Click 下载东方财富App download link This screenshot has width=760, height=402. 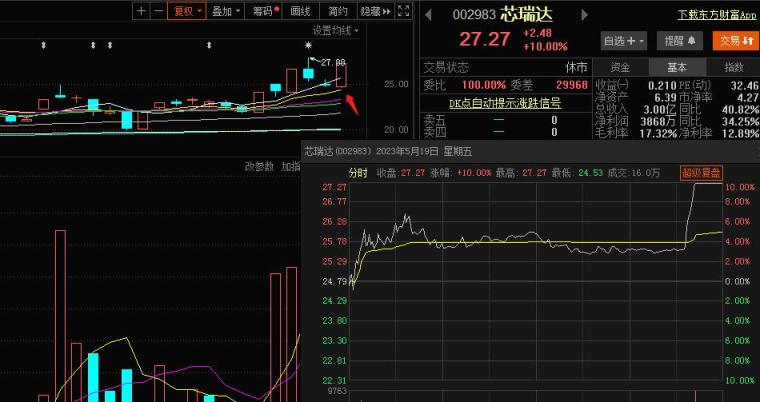coord(717,15)
